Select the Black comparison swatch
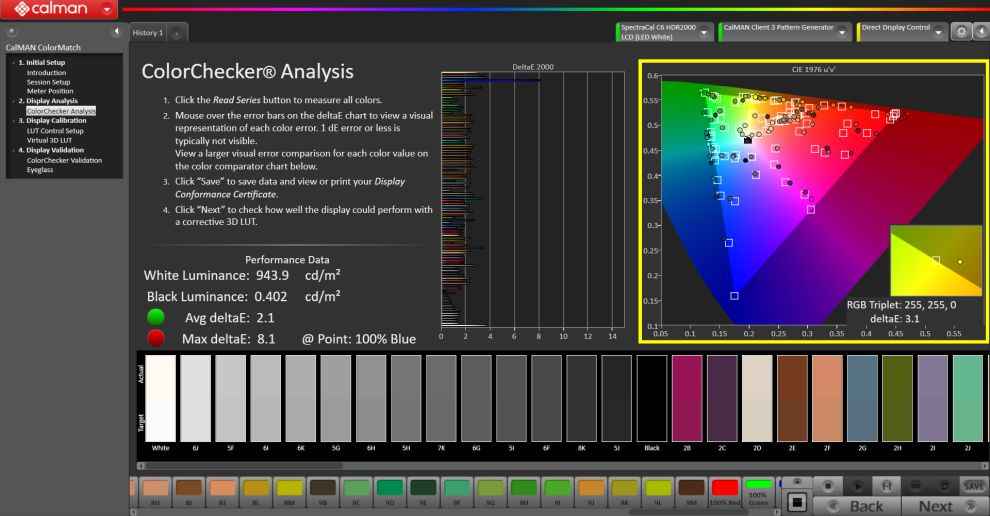This screenshot has height=516, width=990. pyautogui.click(x=652, y=399)
